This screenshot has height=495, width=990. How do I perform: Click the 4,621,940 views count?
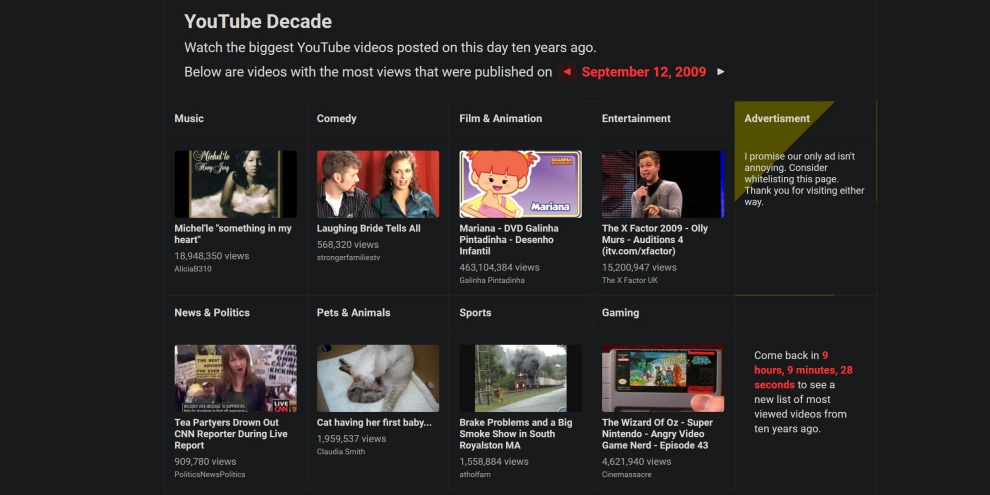[x=636, y=462]
